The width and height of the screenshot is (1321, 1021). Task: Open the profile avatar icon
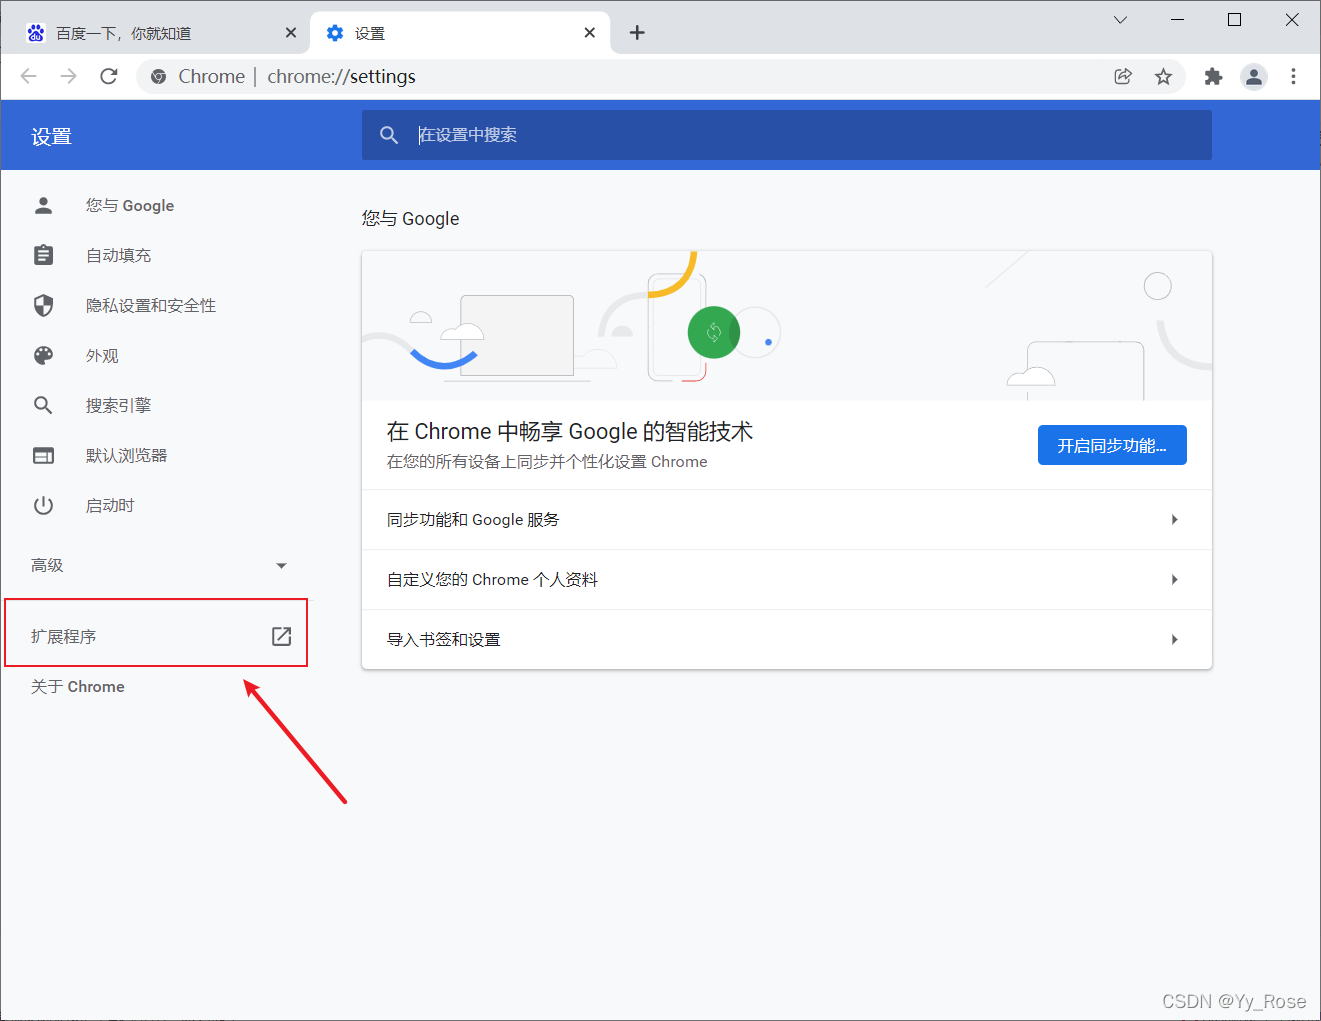[x=1254, y=76]
